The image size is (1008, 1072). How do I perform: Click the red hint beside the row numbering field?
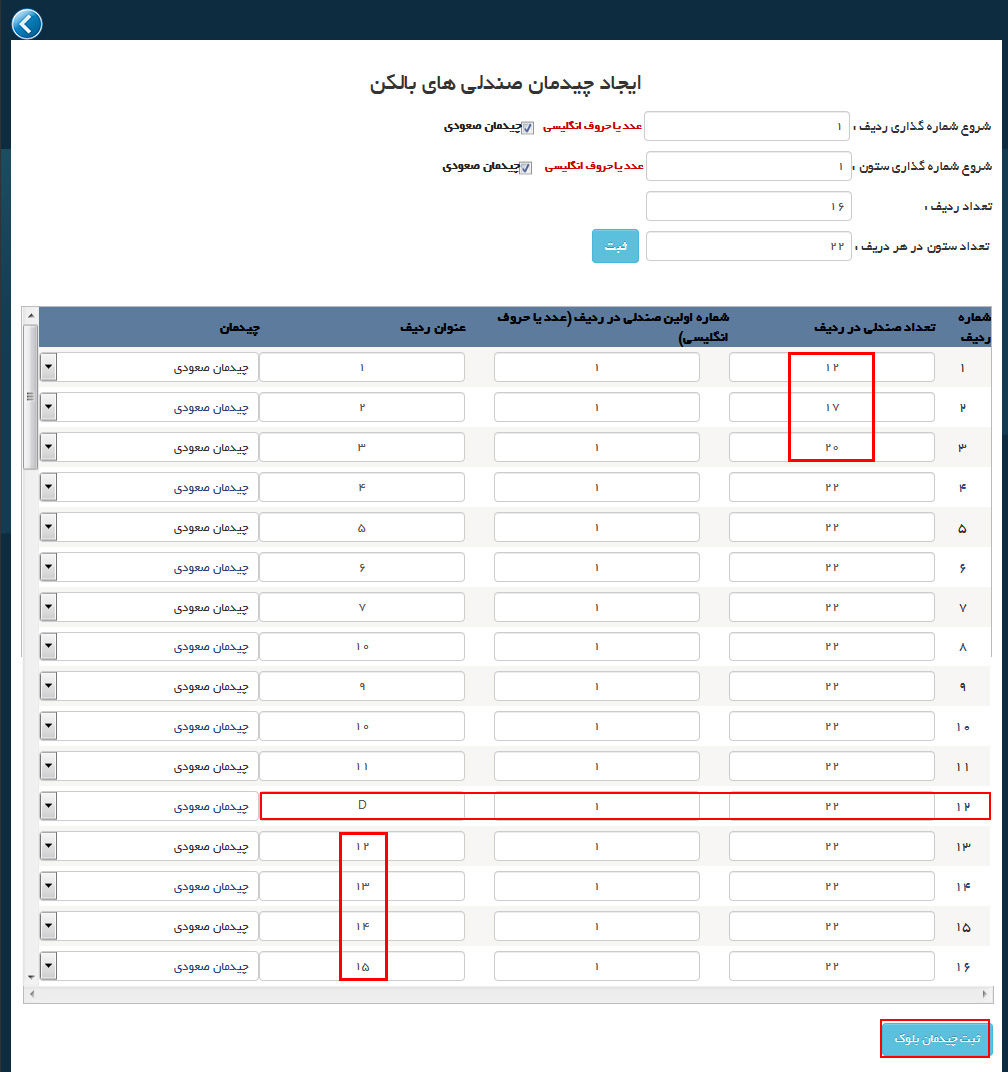coord(592,126)
